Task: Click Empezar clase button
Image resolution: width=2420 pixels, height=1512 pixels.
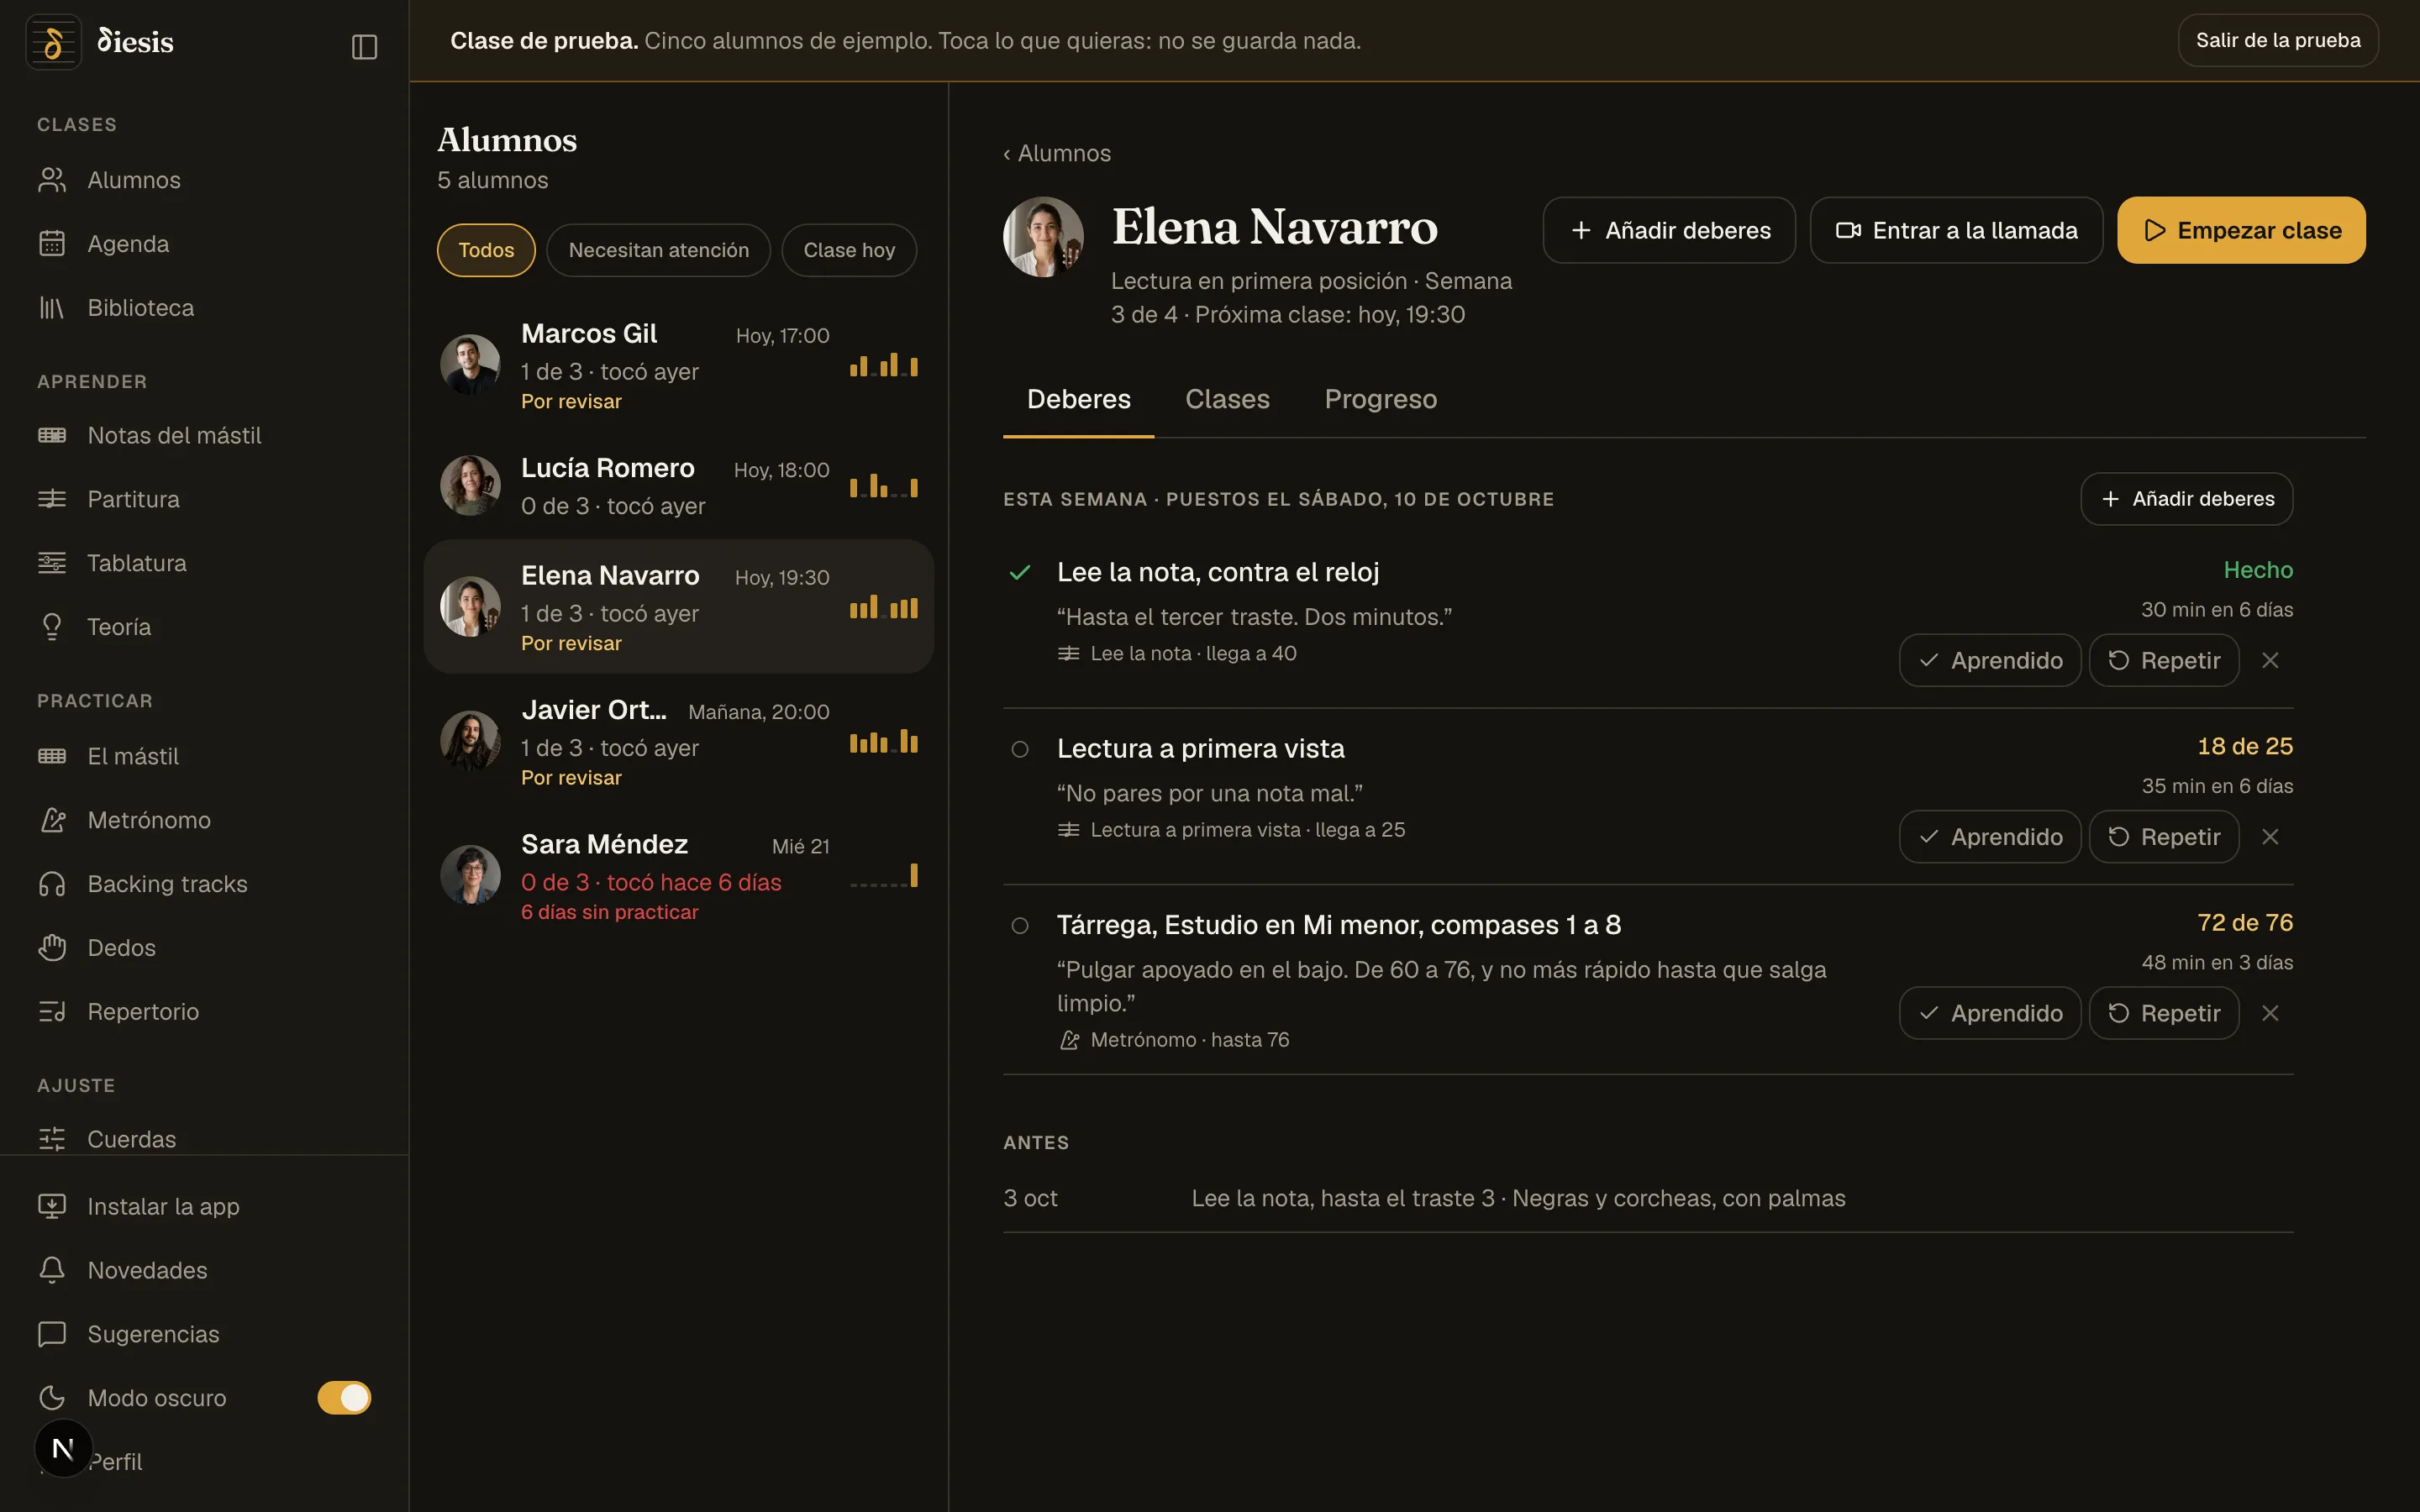Action: pyautogui.click(x=2241, y=230)
